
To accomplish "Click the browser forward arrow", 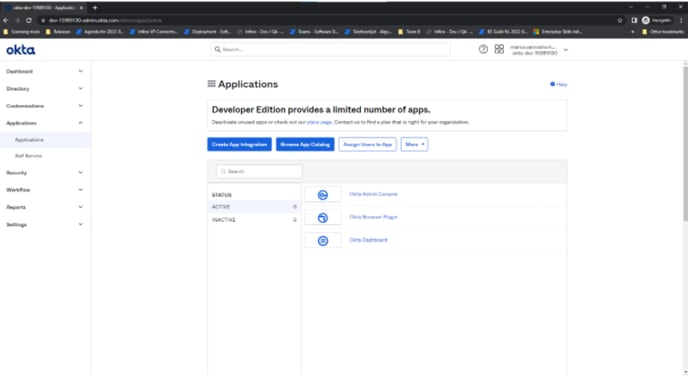I will pos(17,20).
